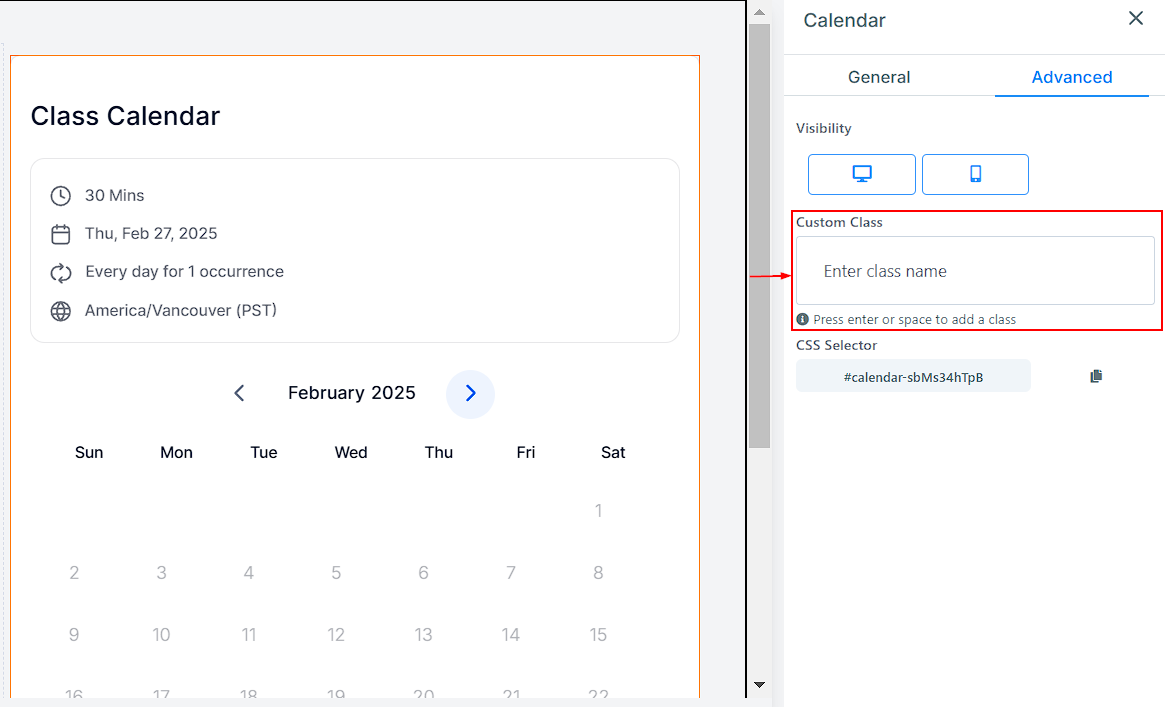Copy the CSS selector to clipboard

1096,376
